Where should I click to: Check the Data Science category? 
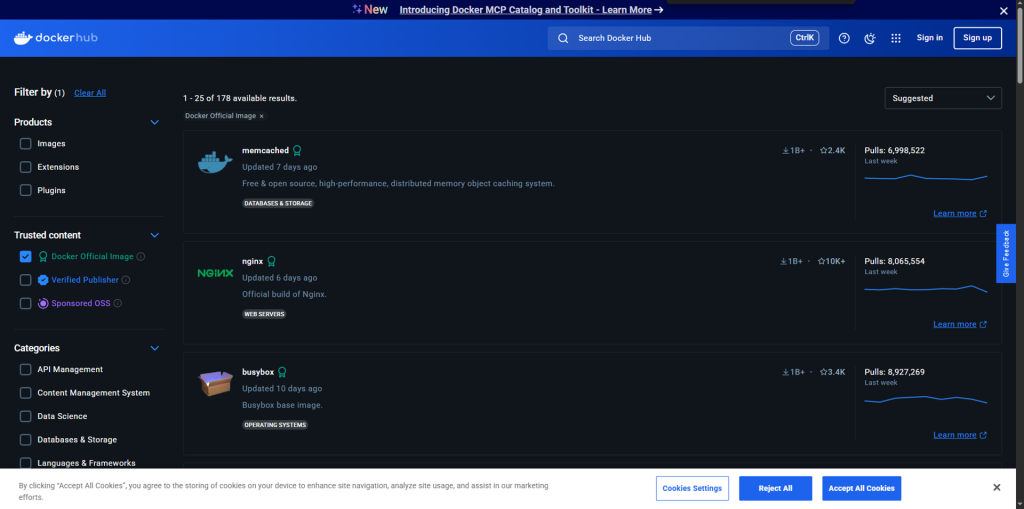pyautogui.click(x=25, y=416)
